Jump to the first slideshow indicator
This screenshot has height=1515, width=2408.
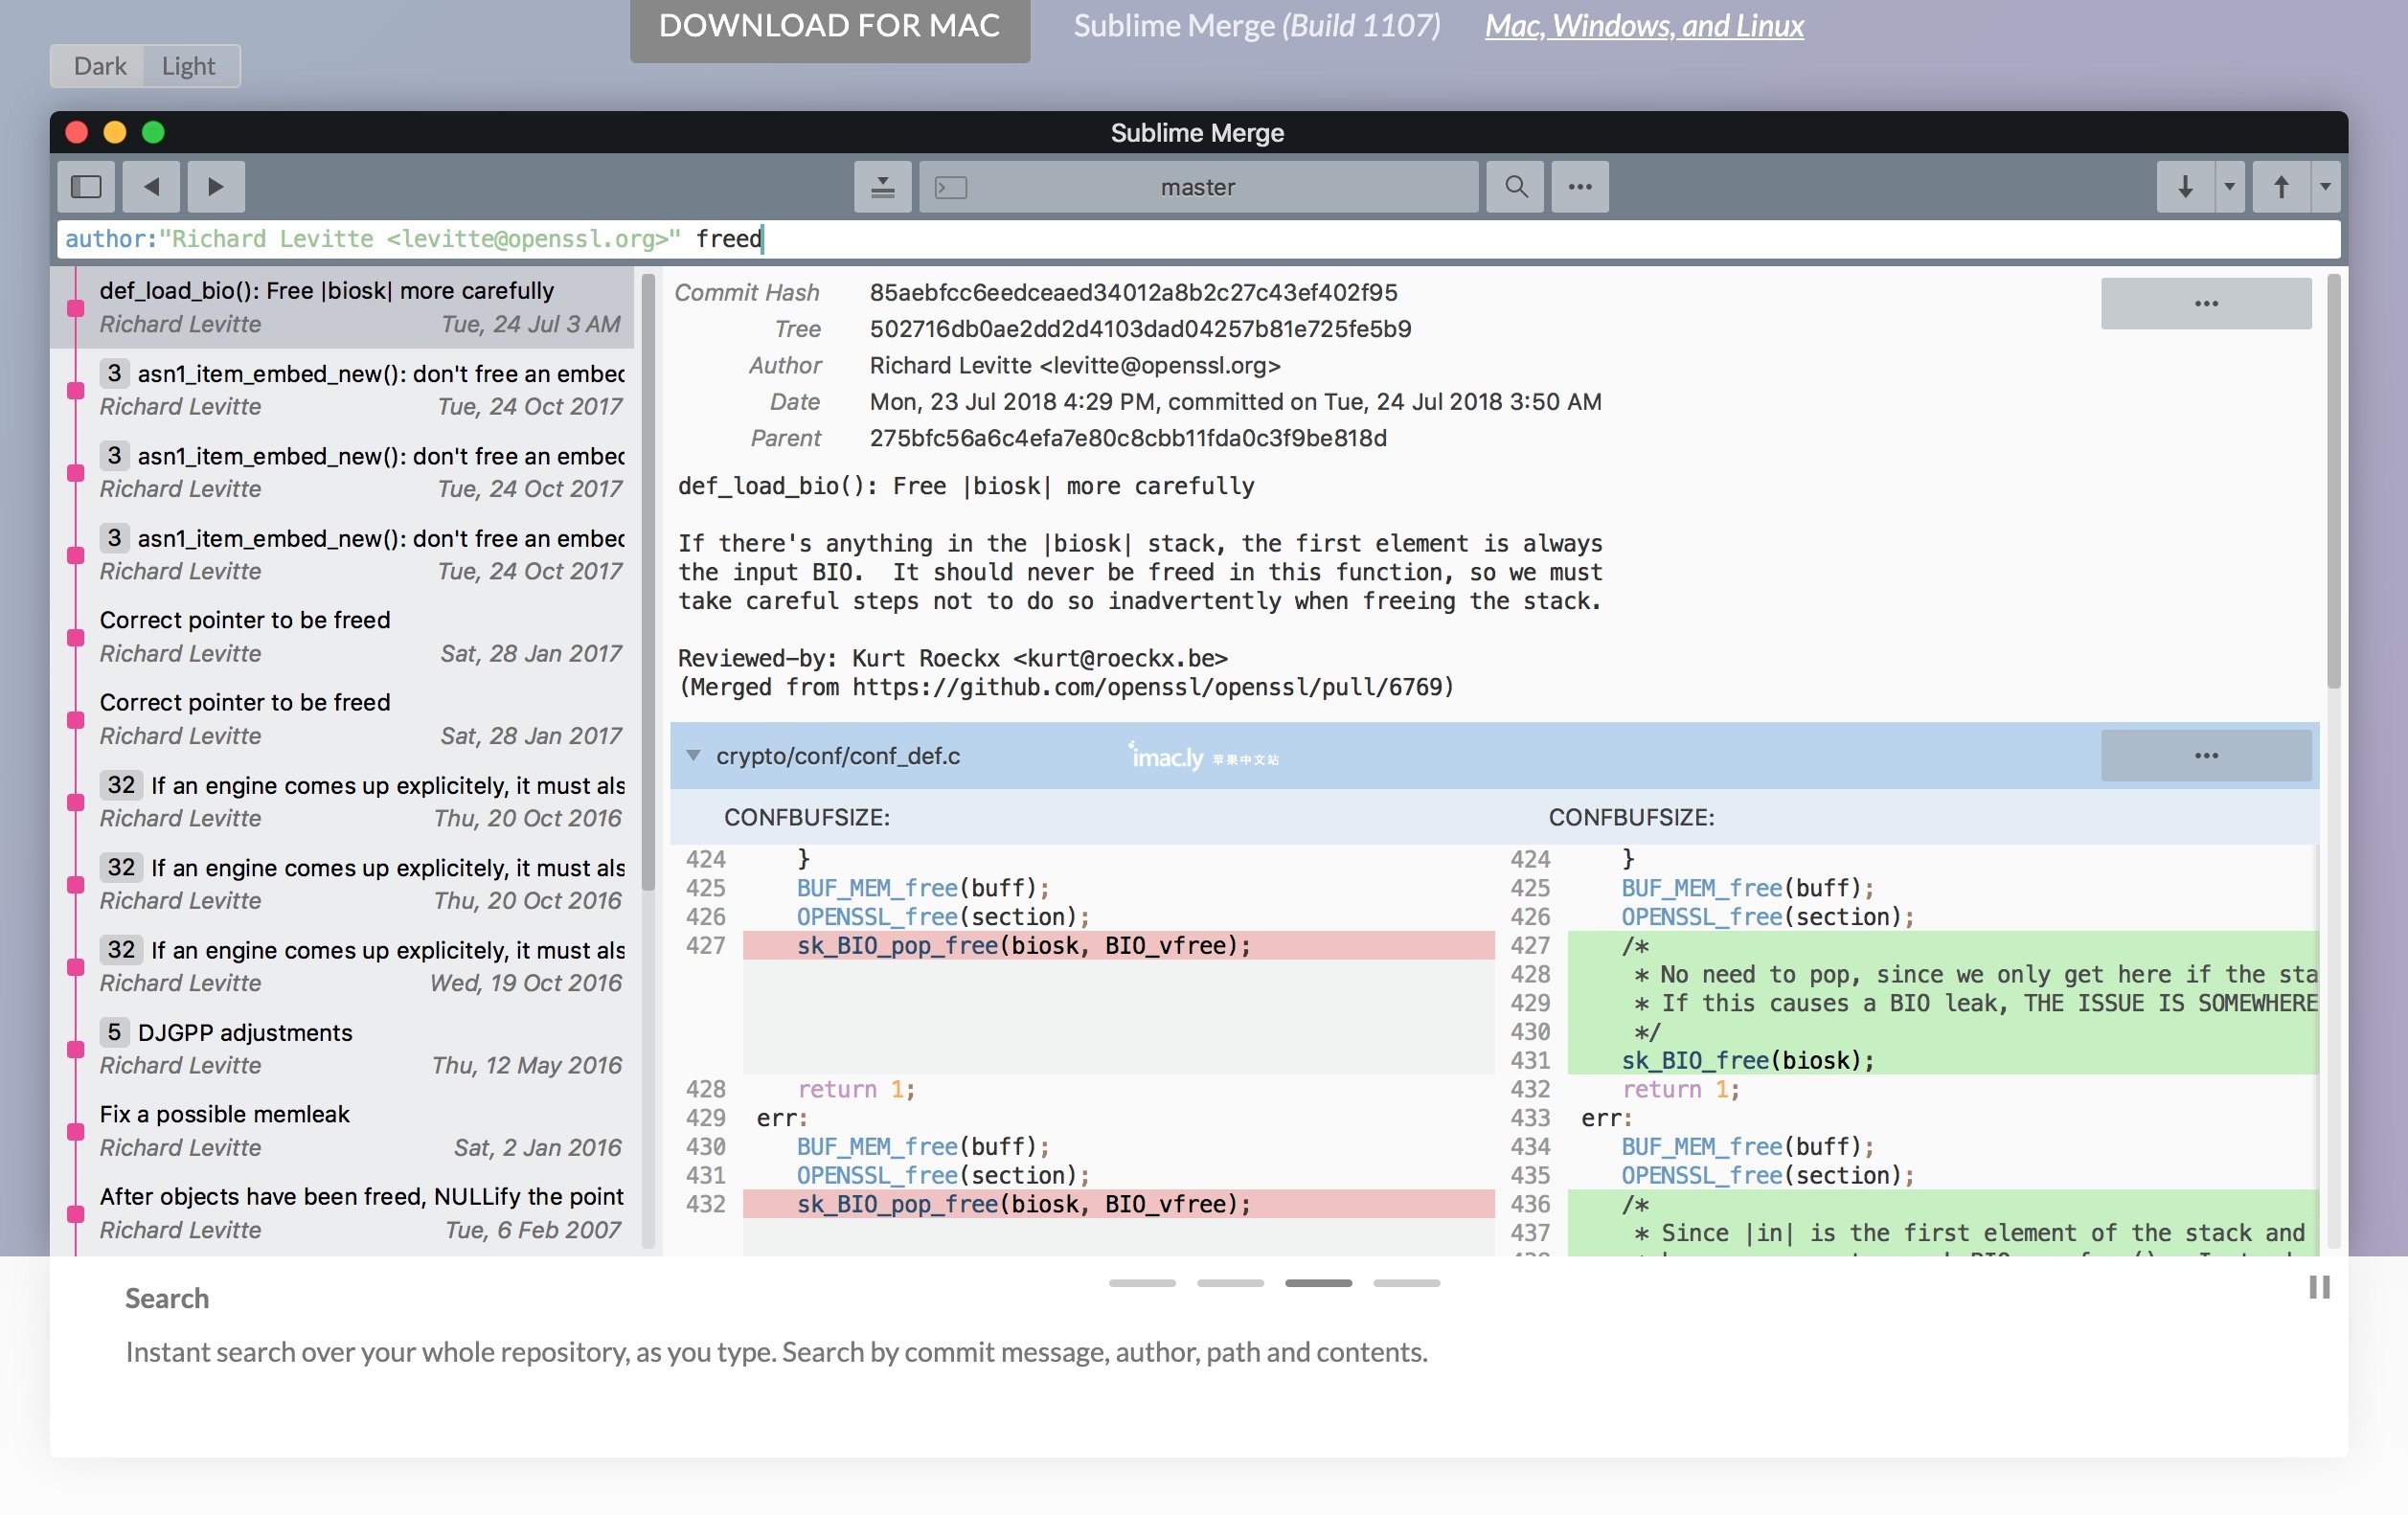(x=1142, y=1282)
